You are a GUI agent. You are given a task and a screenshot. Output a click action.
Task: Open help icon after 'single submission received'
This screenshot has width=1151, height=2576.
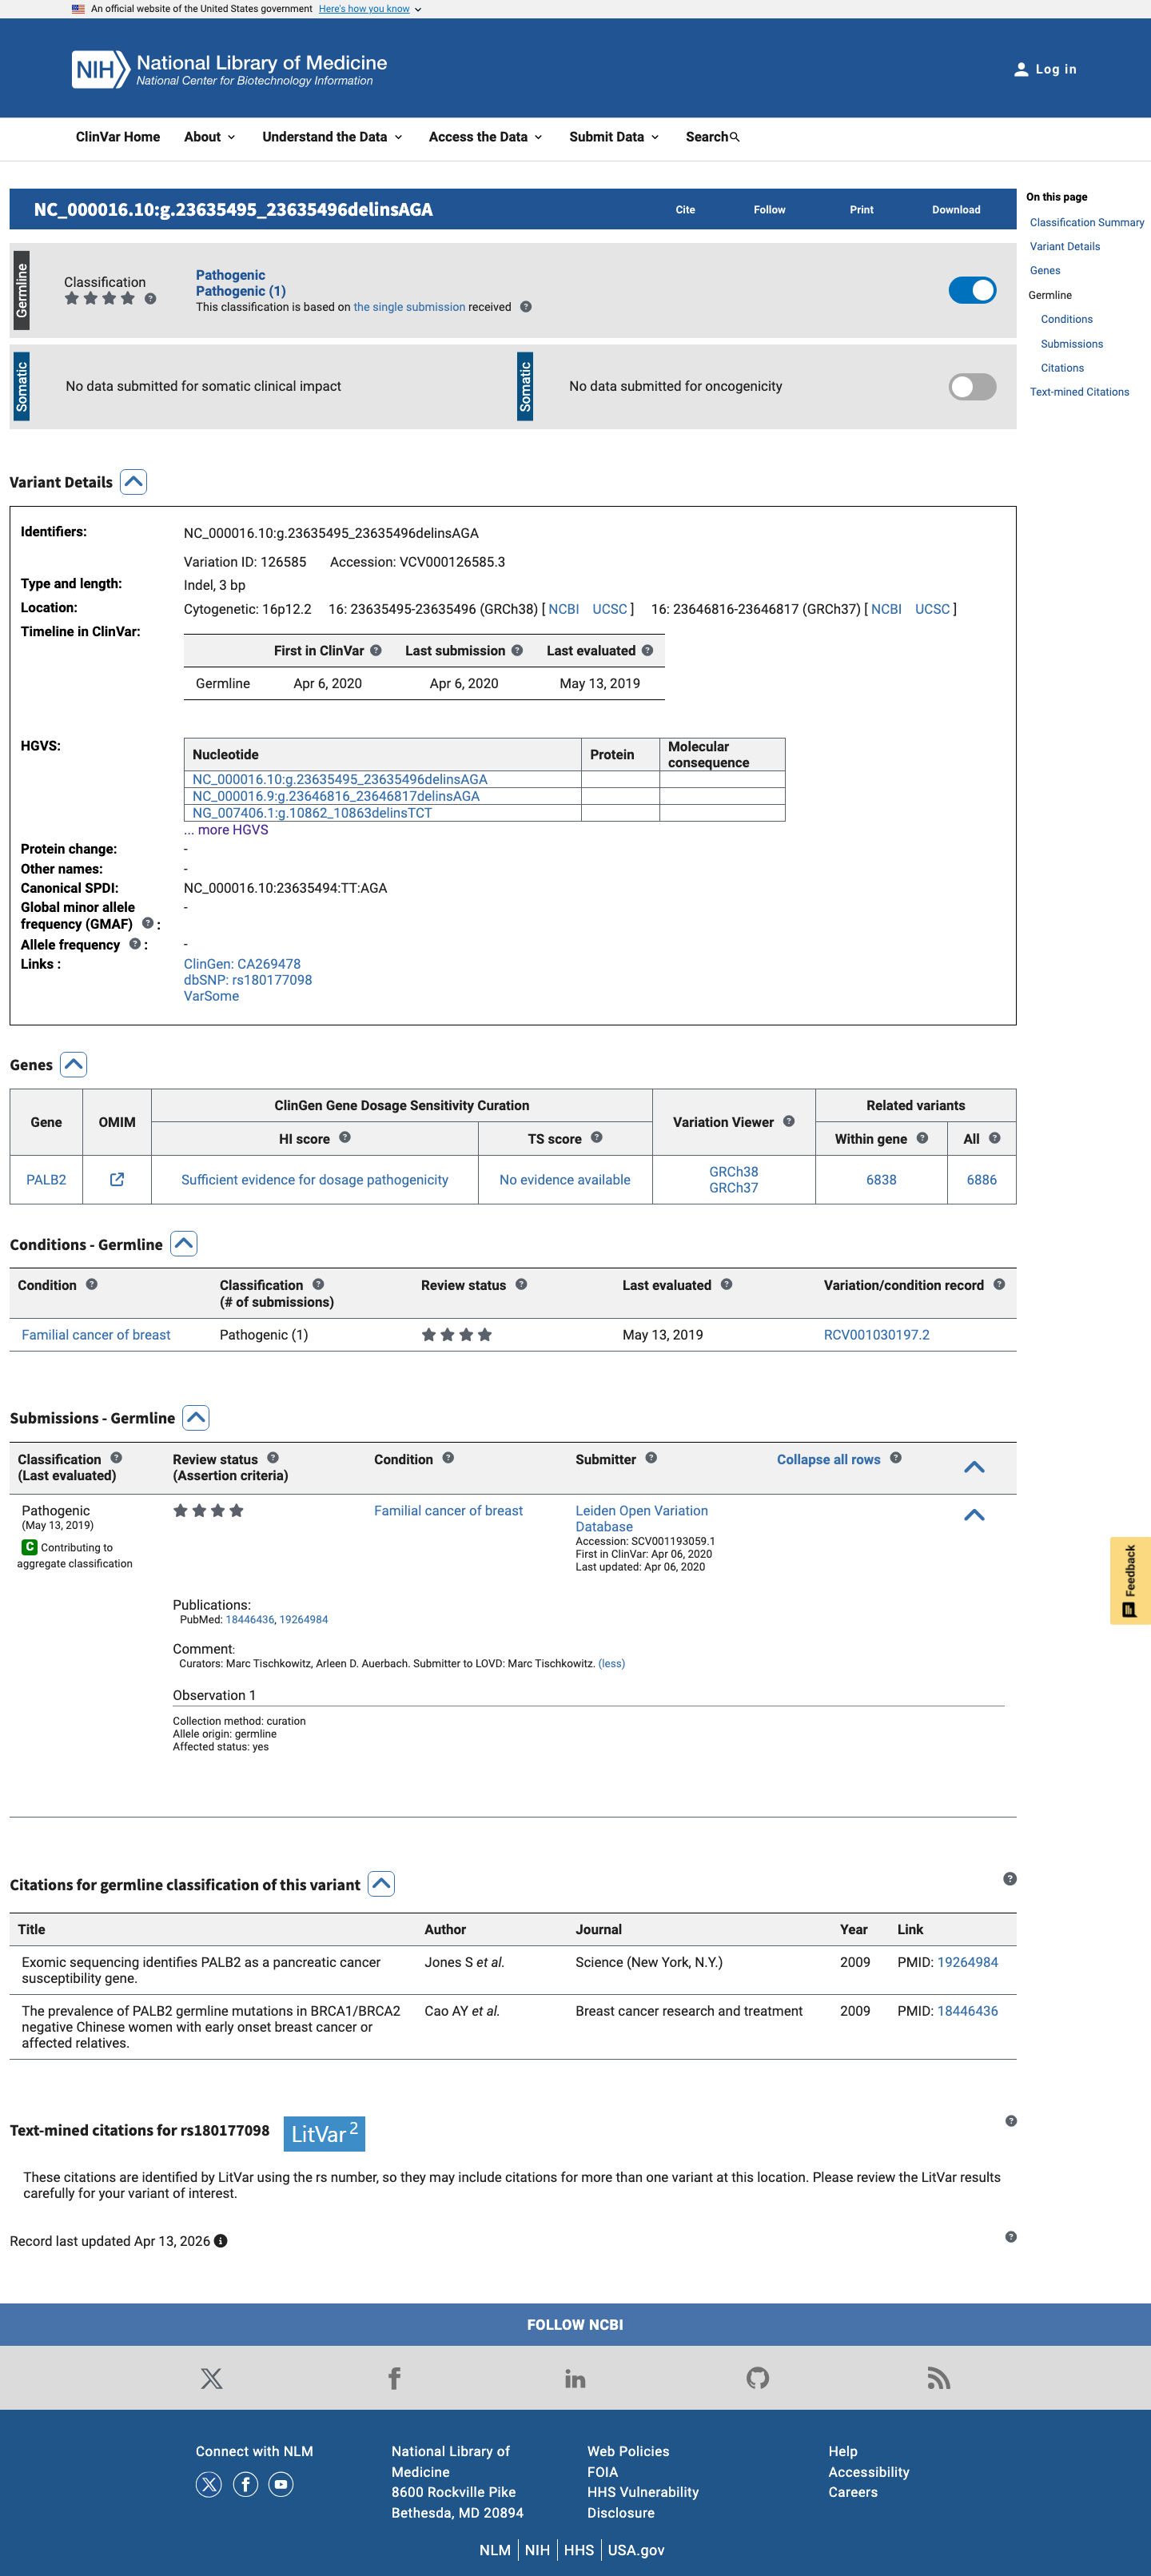[526, 307]
